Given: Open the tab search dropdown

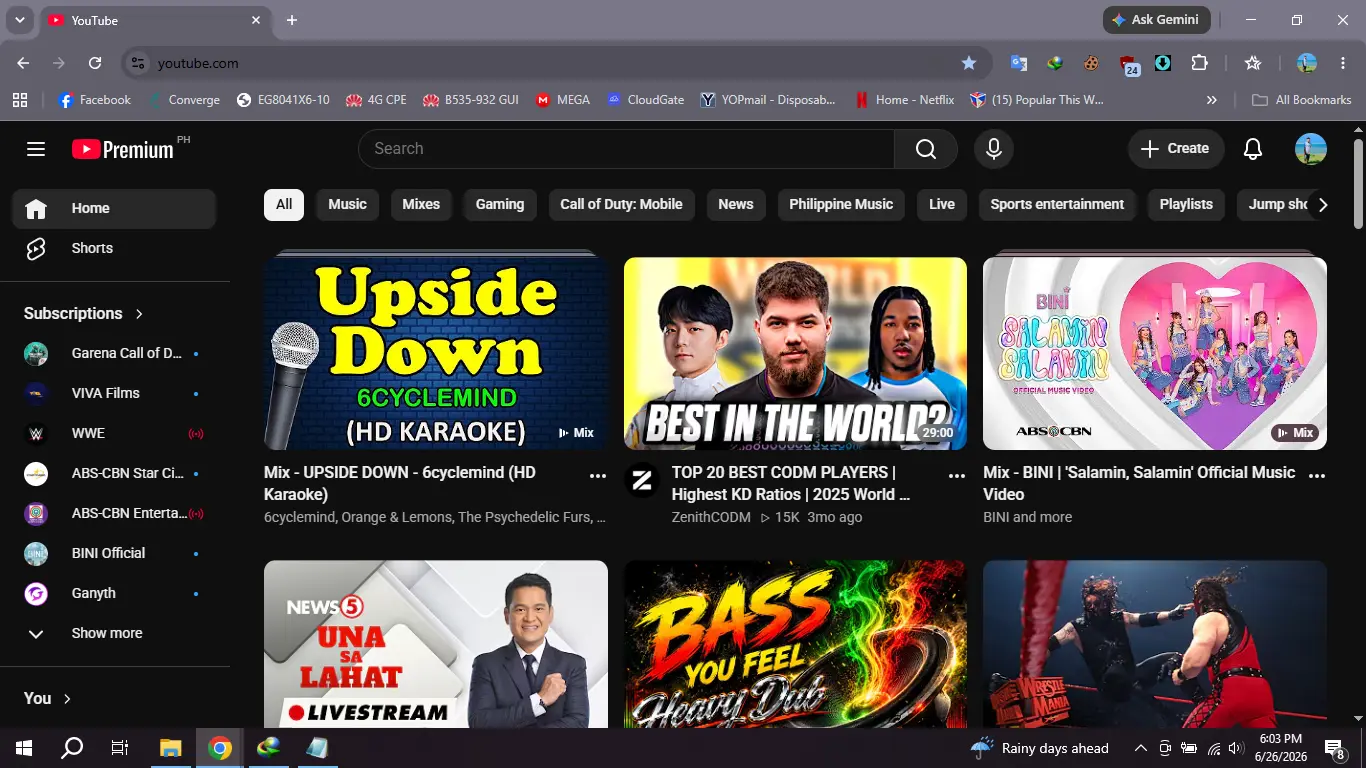Looking at the screenshot, I should 19,20.
